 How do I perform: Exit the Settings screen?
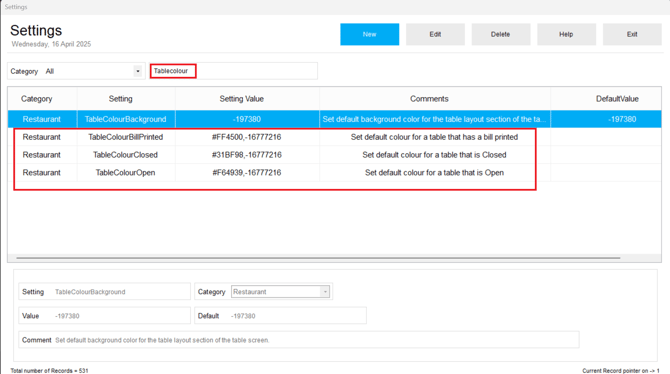click(632, 34)
